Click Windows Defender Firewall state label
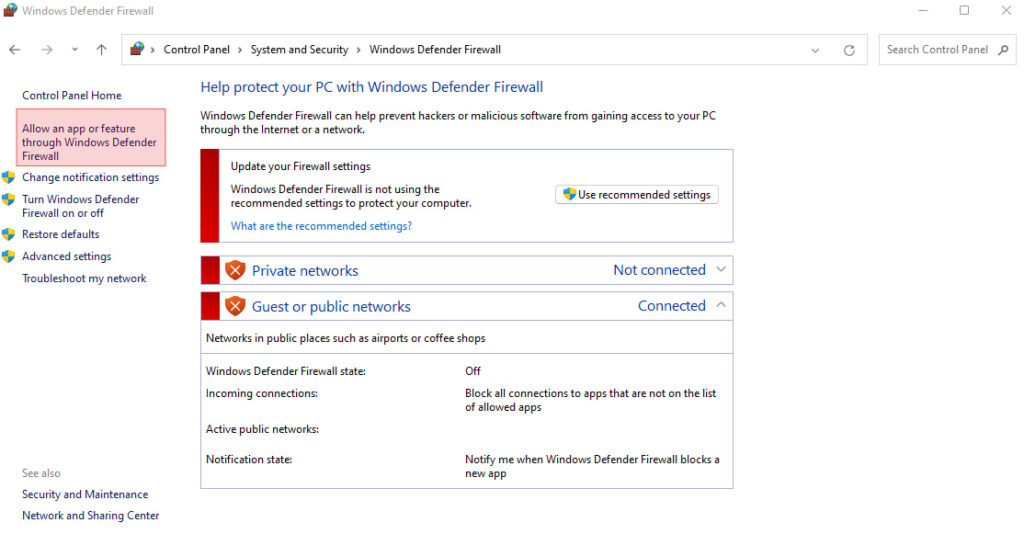Screen dimensions: 1024x534 [286, 371]
